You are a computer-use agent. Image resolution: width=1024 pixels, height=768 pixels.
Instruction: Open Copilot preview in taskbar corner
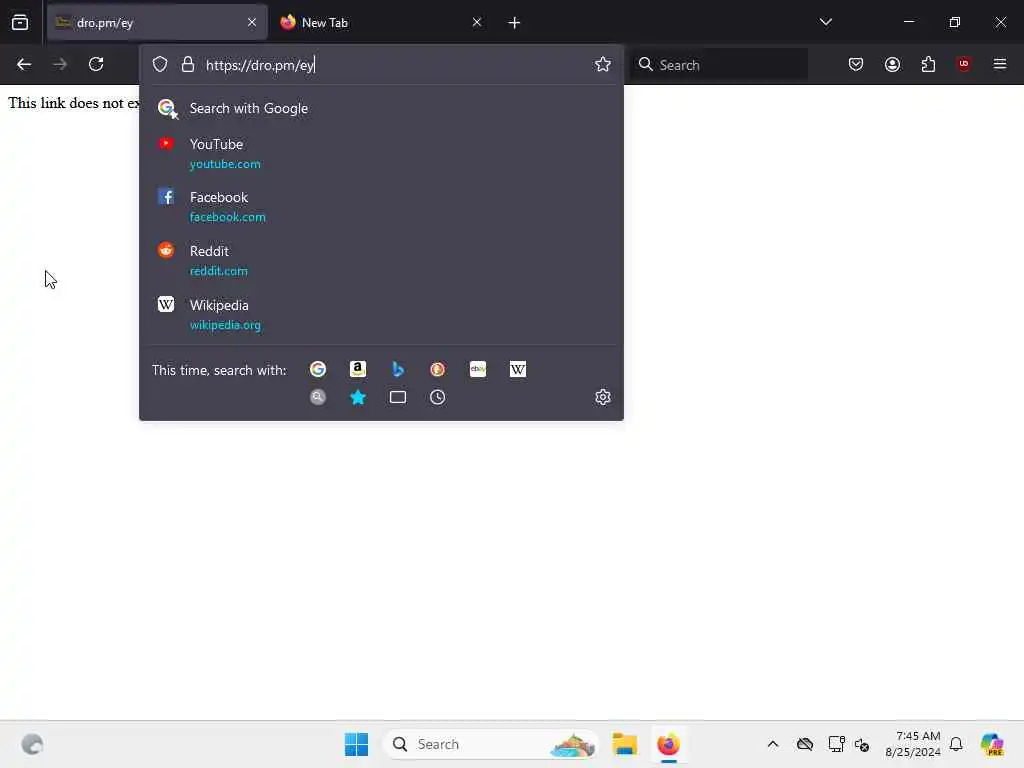click(x=992, y=744)
